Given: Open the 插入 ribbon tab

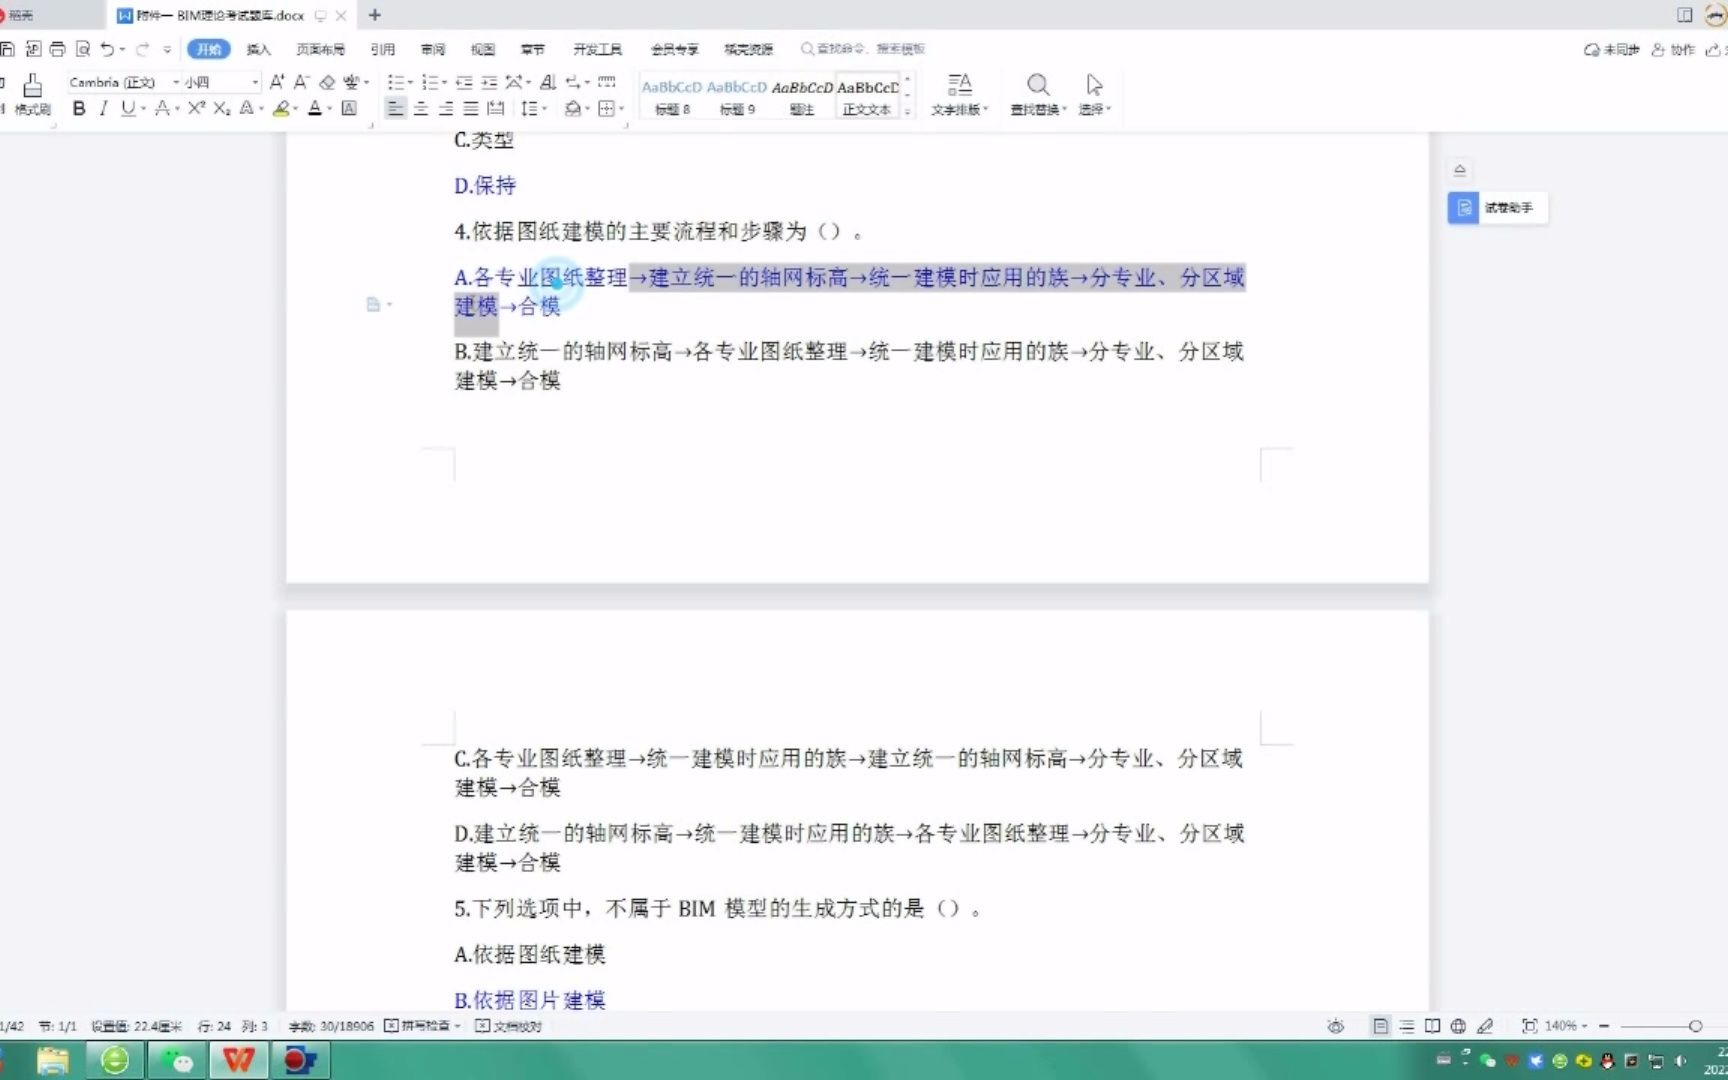Looking at the screenshot, I should [258, 49].
